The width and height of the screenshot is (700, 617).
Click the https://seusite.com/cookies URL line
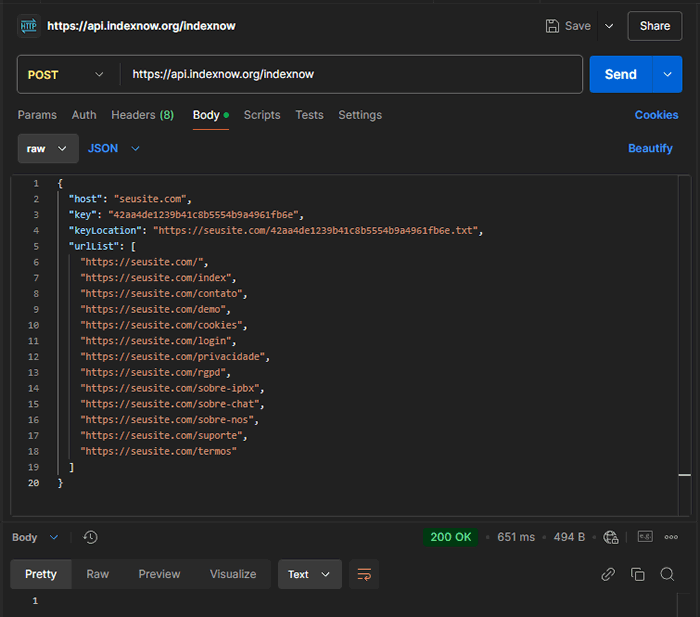(x=161, y=325)
